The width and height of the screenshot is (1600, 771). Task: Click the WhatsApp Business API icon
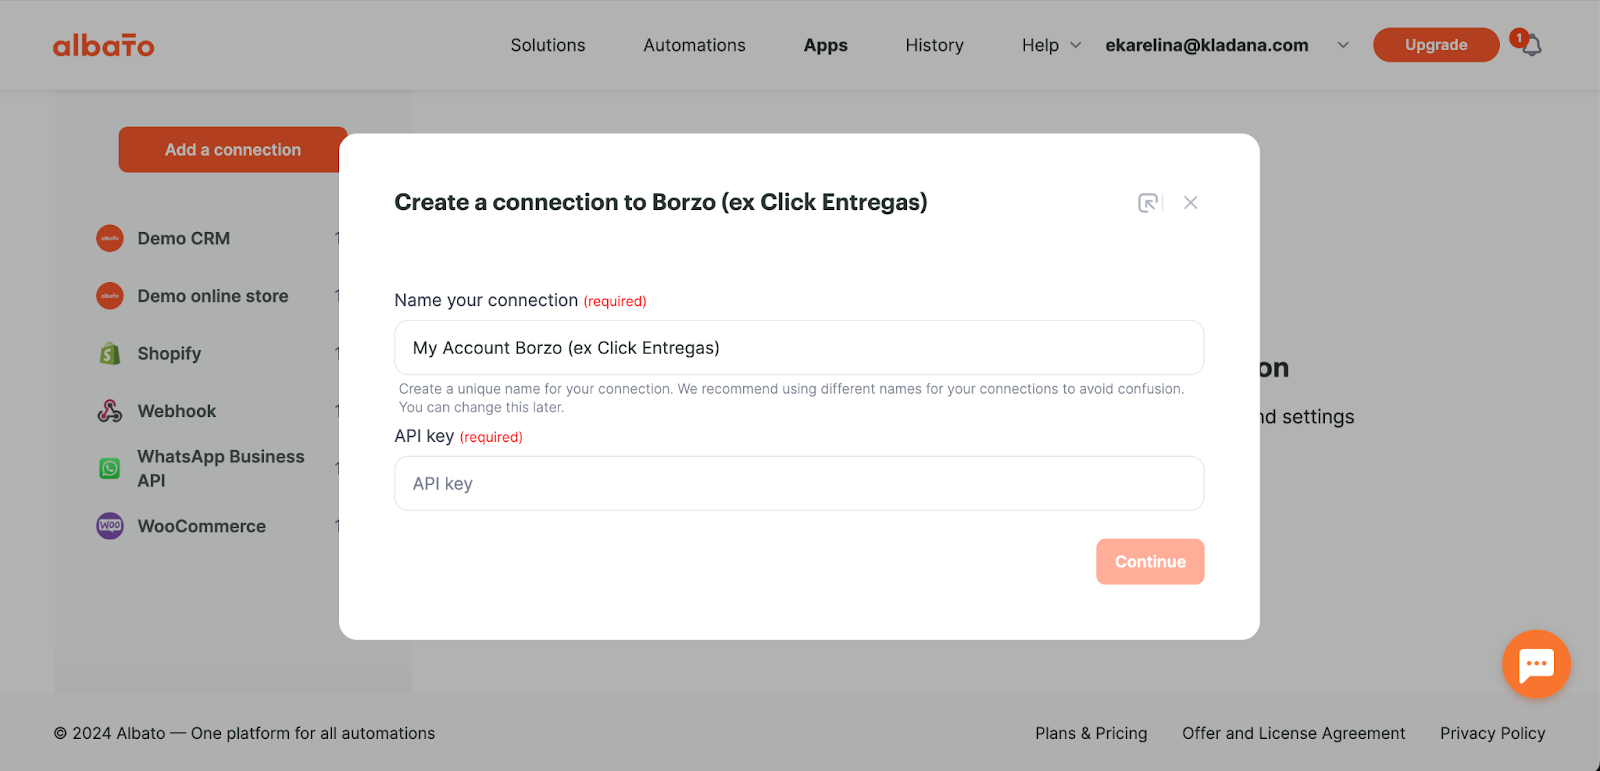coord(110,468)
